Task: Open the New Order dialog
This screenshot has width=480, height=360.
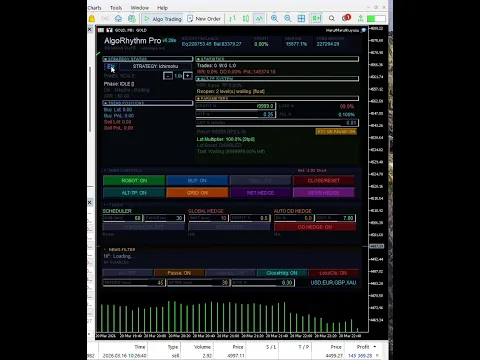Action: pyautogui.click(x=204, y=19)
